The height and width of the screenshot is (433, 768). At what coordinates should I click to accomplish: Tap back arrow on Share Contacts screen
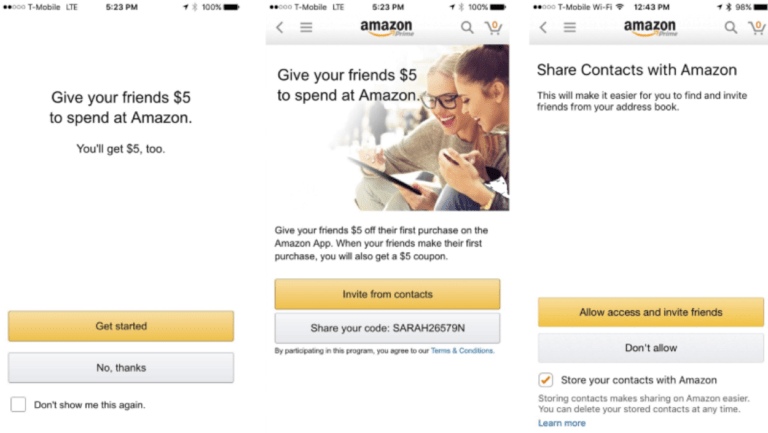[543, 28]
